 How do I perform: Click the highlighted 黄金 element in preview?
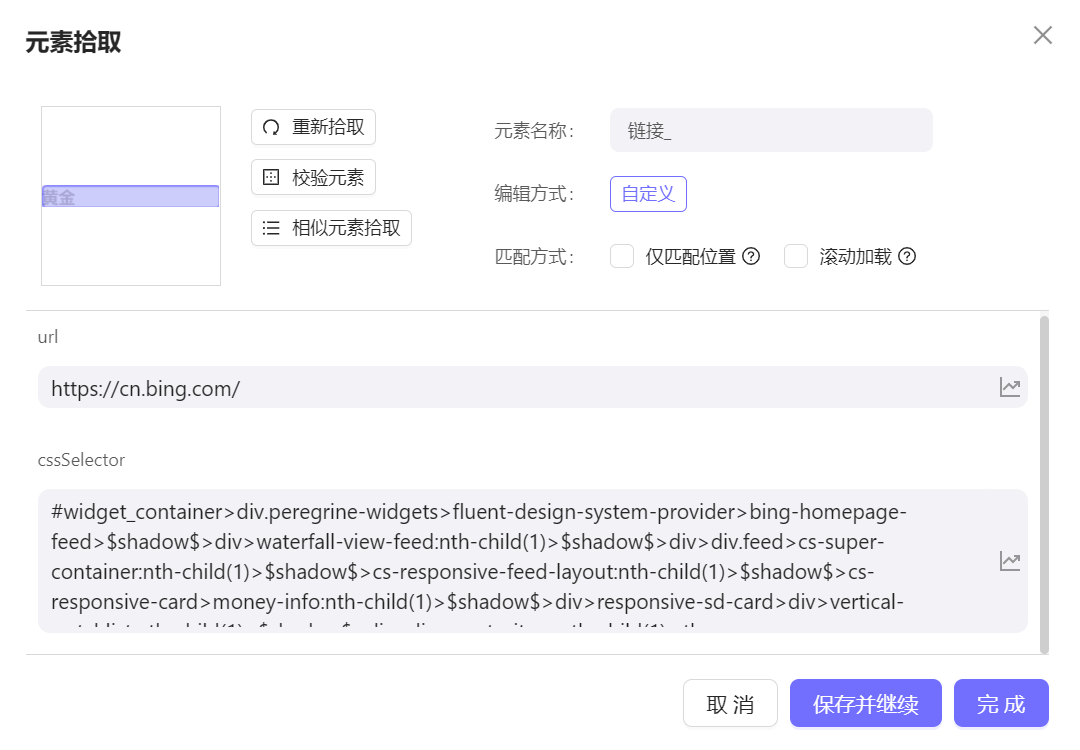coord(130,197)
